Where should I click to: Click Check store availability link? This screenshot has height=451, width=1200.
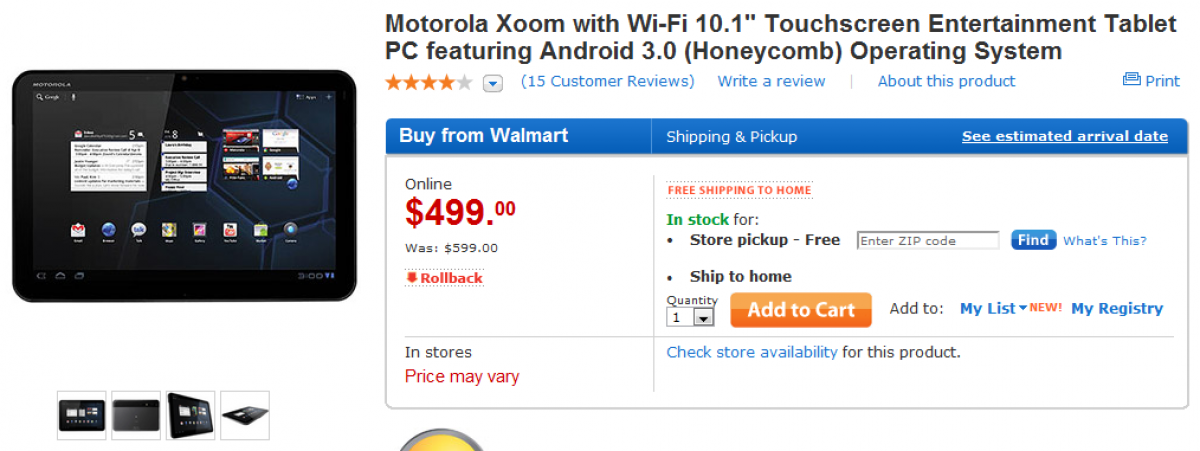[752, 352]
